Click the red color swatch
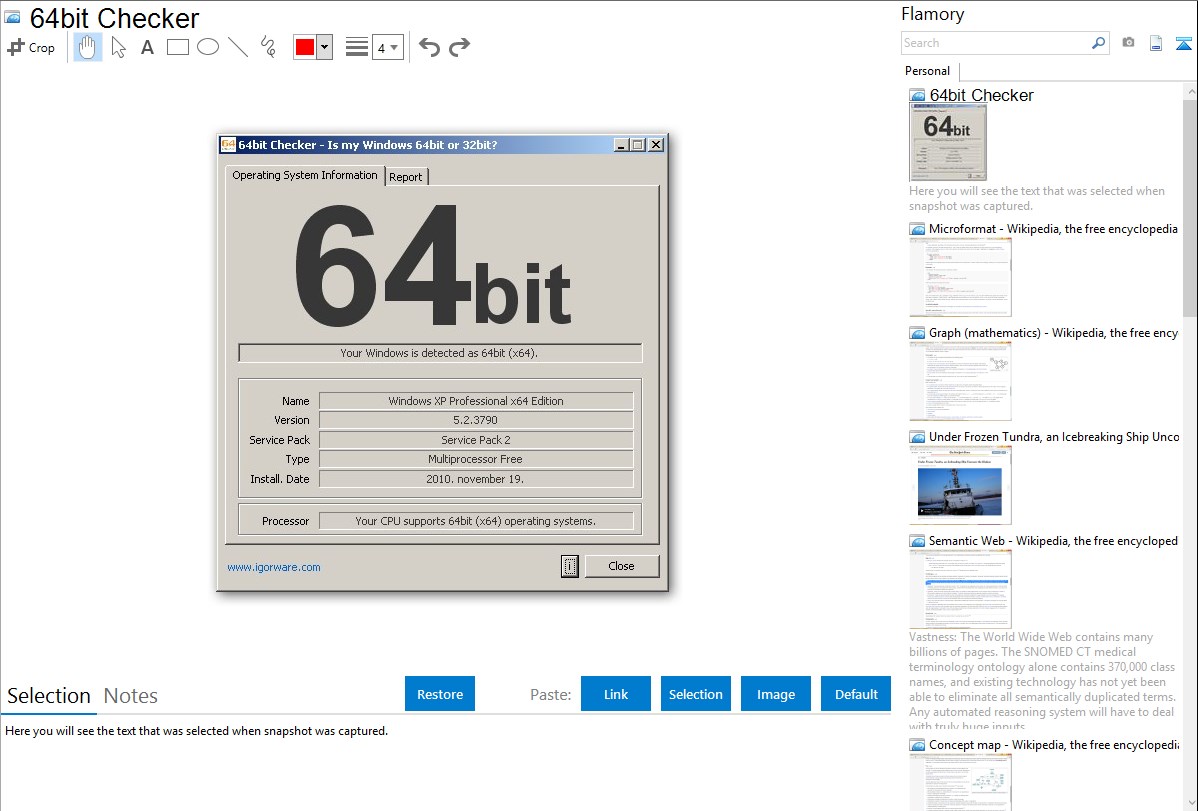Viewport: 1198px width, 811px height. point(305,47)
